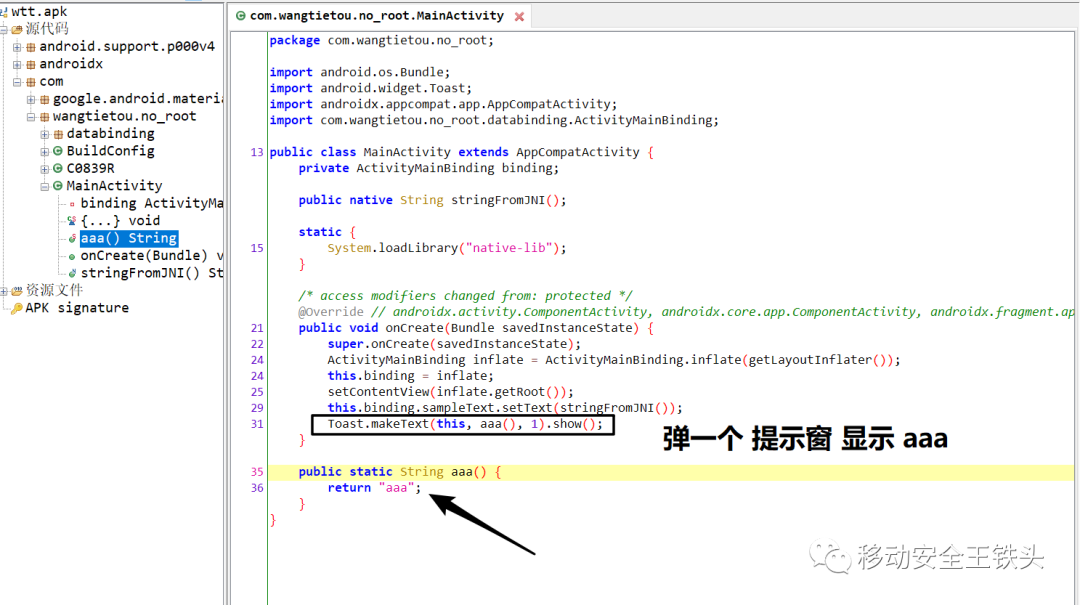Click the super.onCreate(savedInstanceState) line
1080x605 pixels.
point(454,343)
